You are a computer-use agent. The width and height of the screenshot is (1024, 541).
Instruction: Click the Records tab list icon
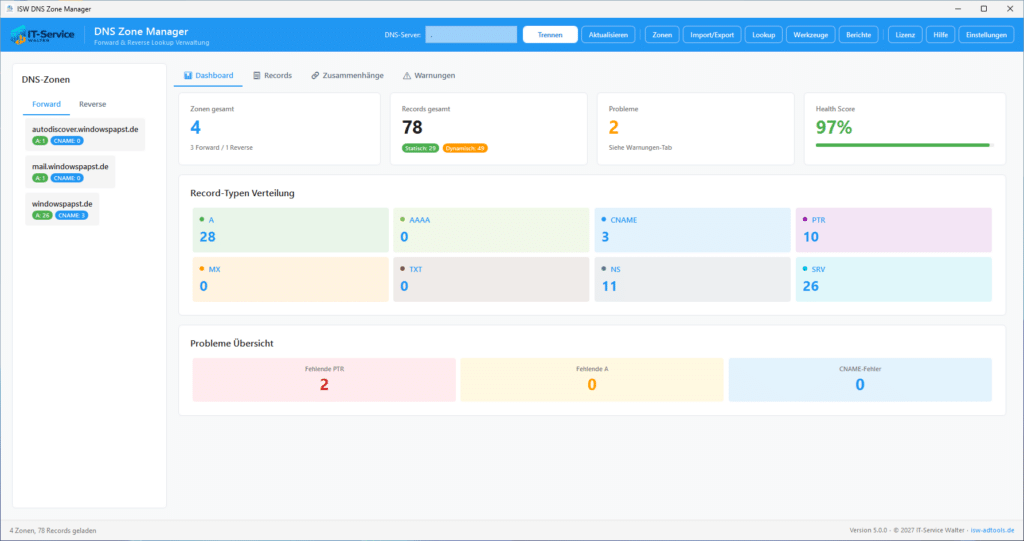(257, 76)
